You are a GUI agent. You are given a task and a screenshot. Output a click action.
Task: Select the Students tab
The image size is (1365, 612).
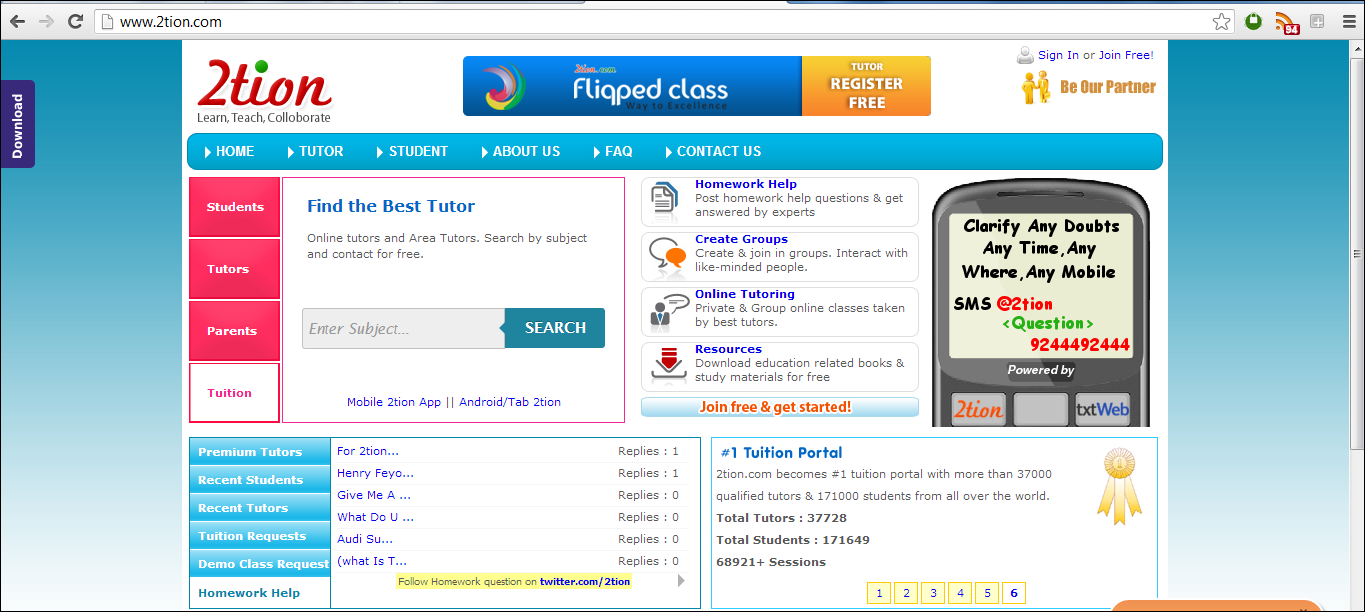tap(235, 207)
